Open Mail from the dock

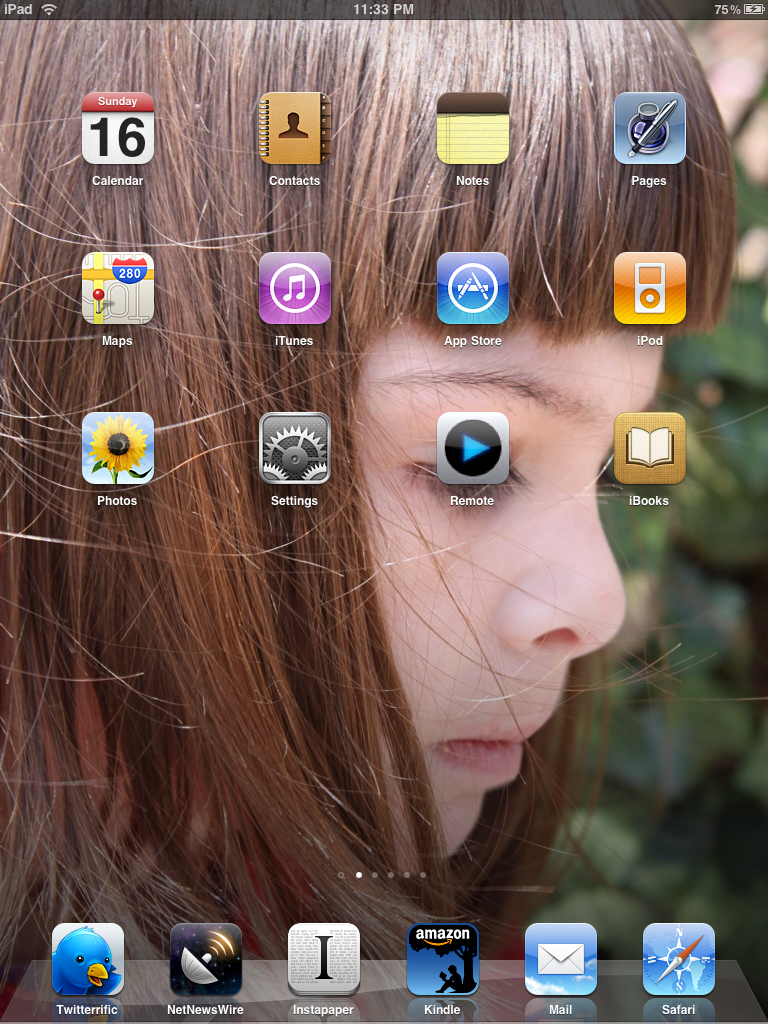pyautogui.click(x=560, y=960)
